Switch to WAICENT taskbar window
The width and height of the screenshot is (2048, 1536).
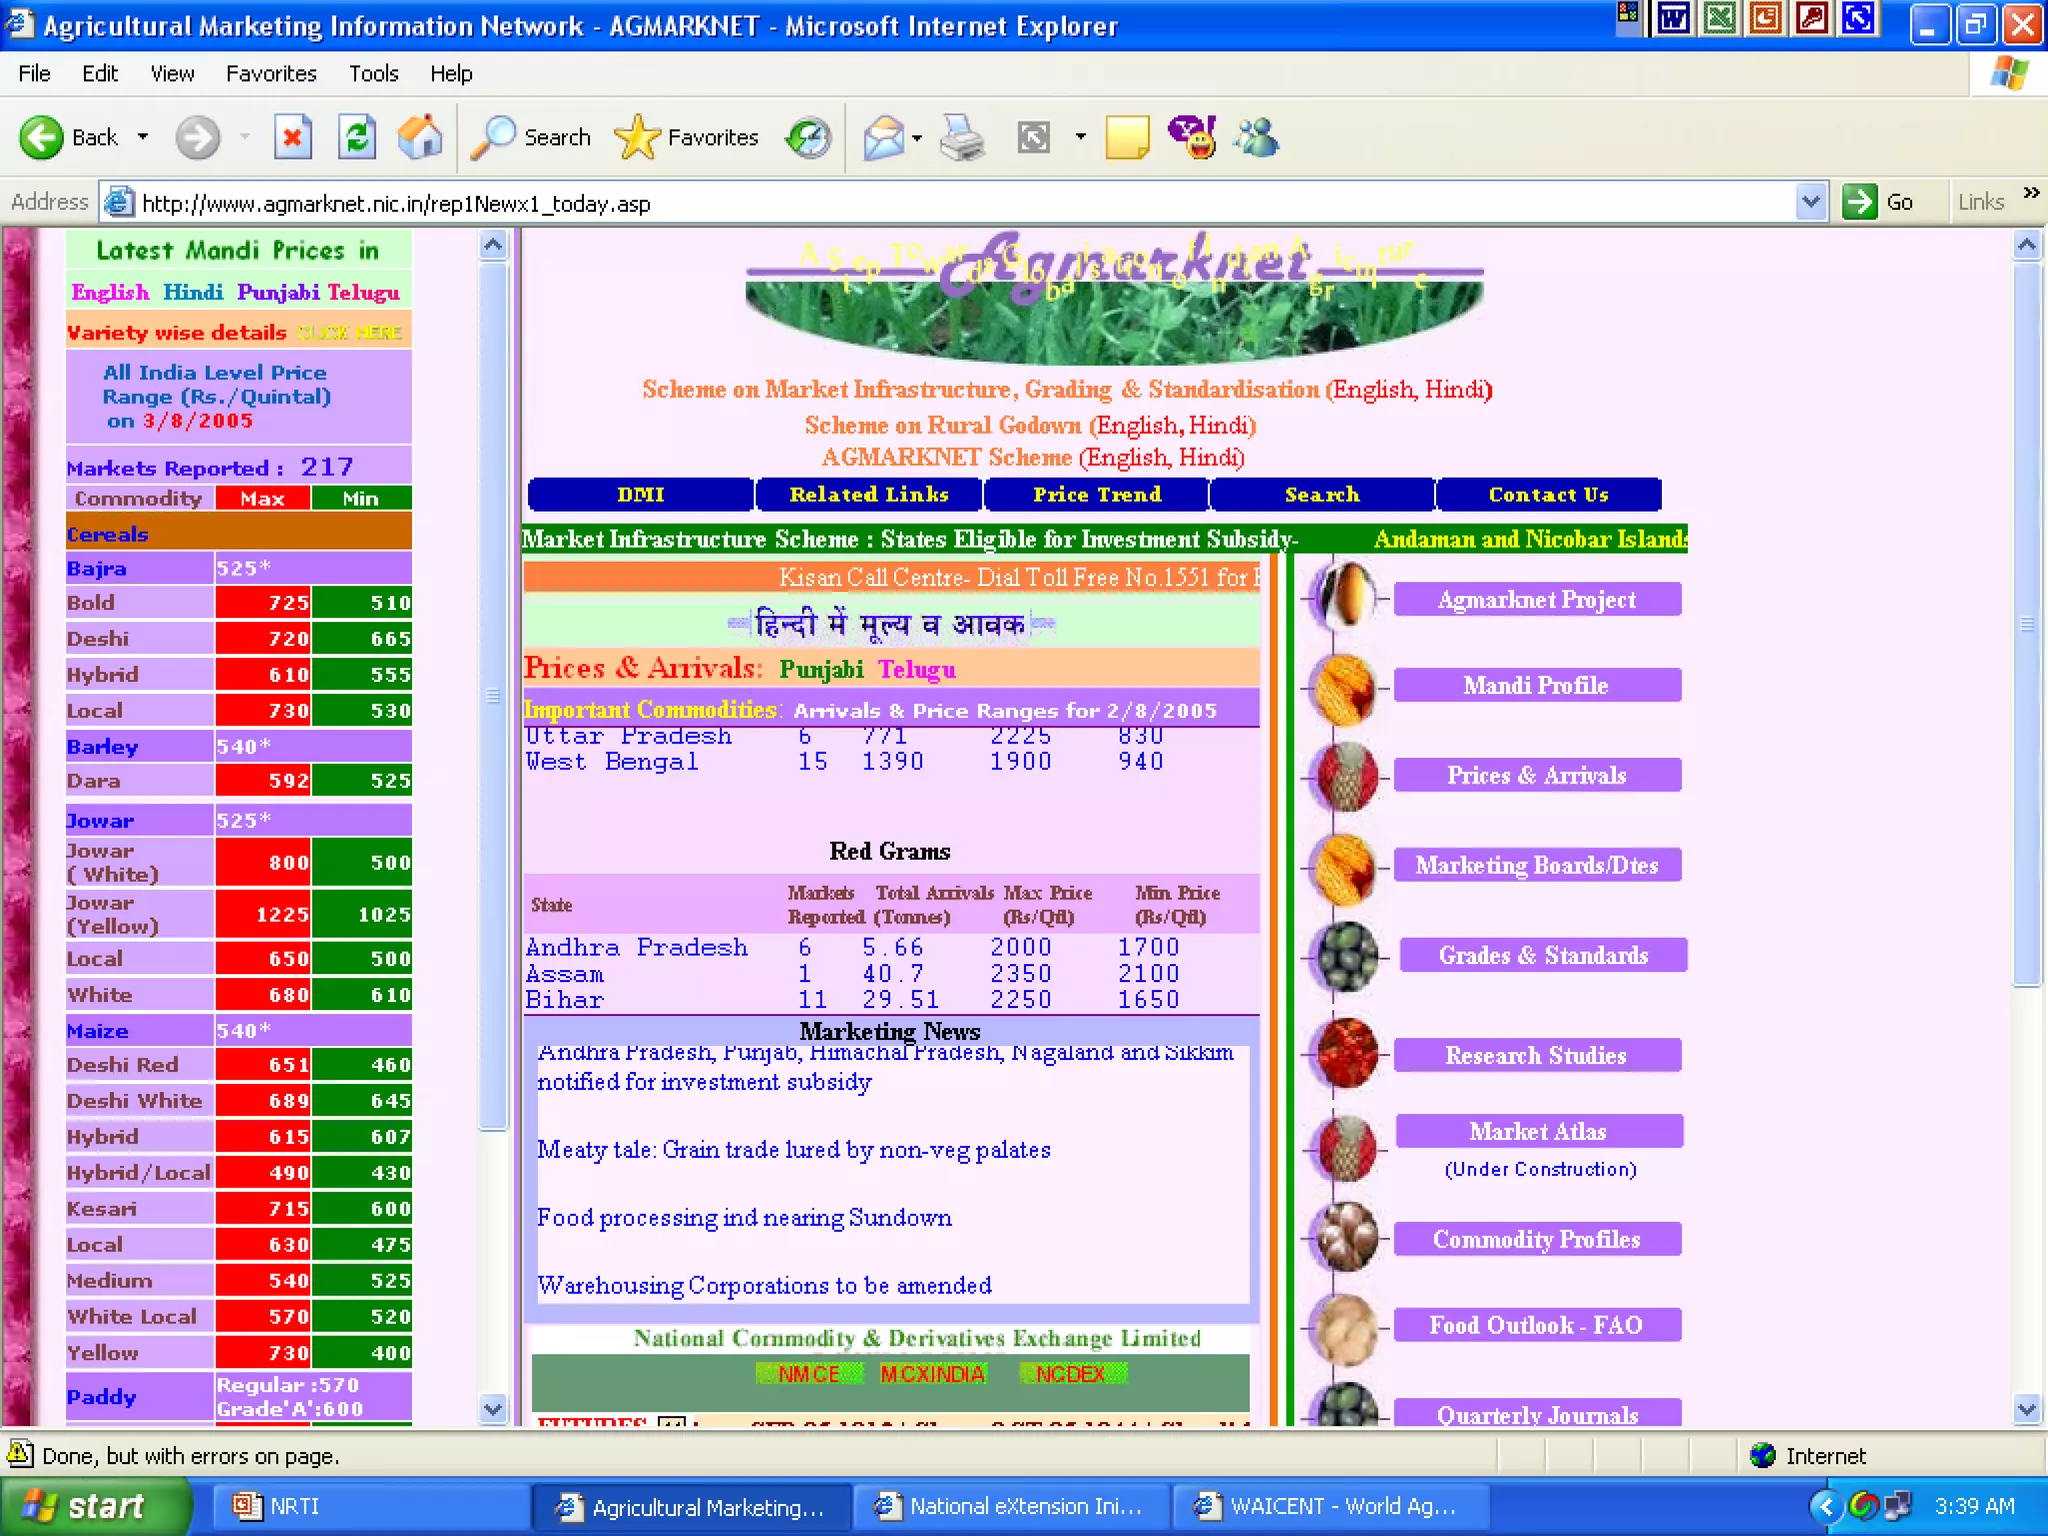tap(1328, 1506)
